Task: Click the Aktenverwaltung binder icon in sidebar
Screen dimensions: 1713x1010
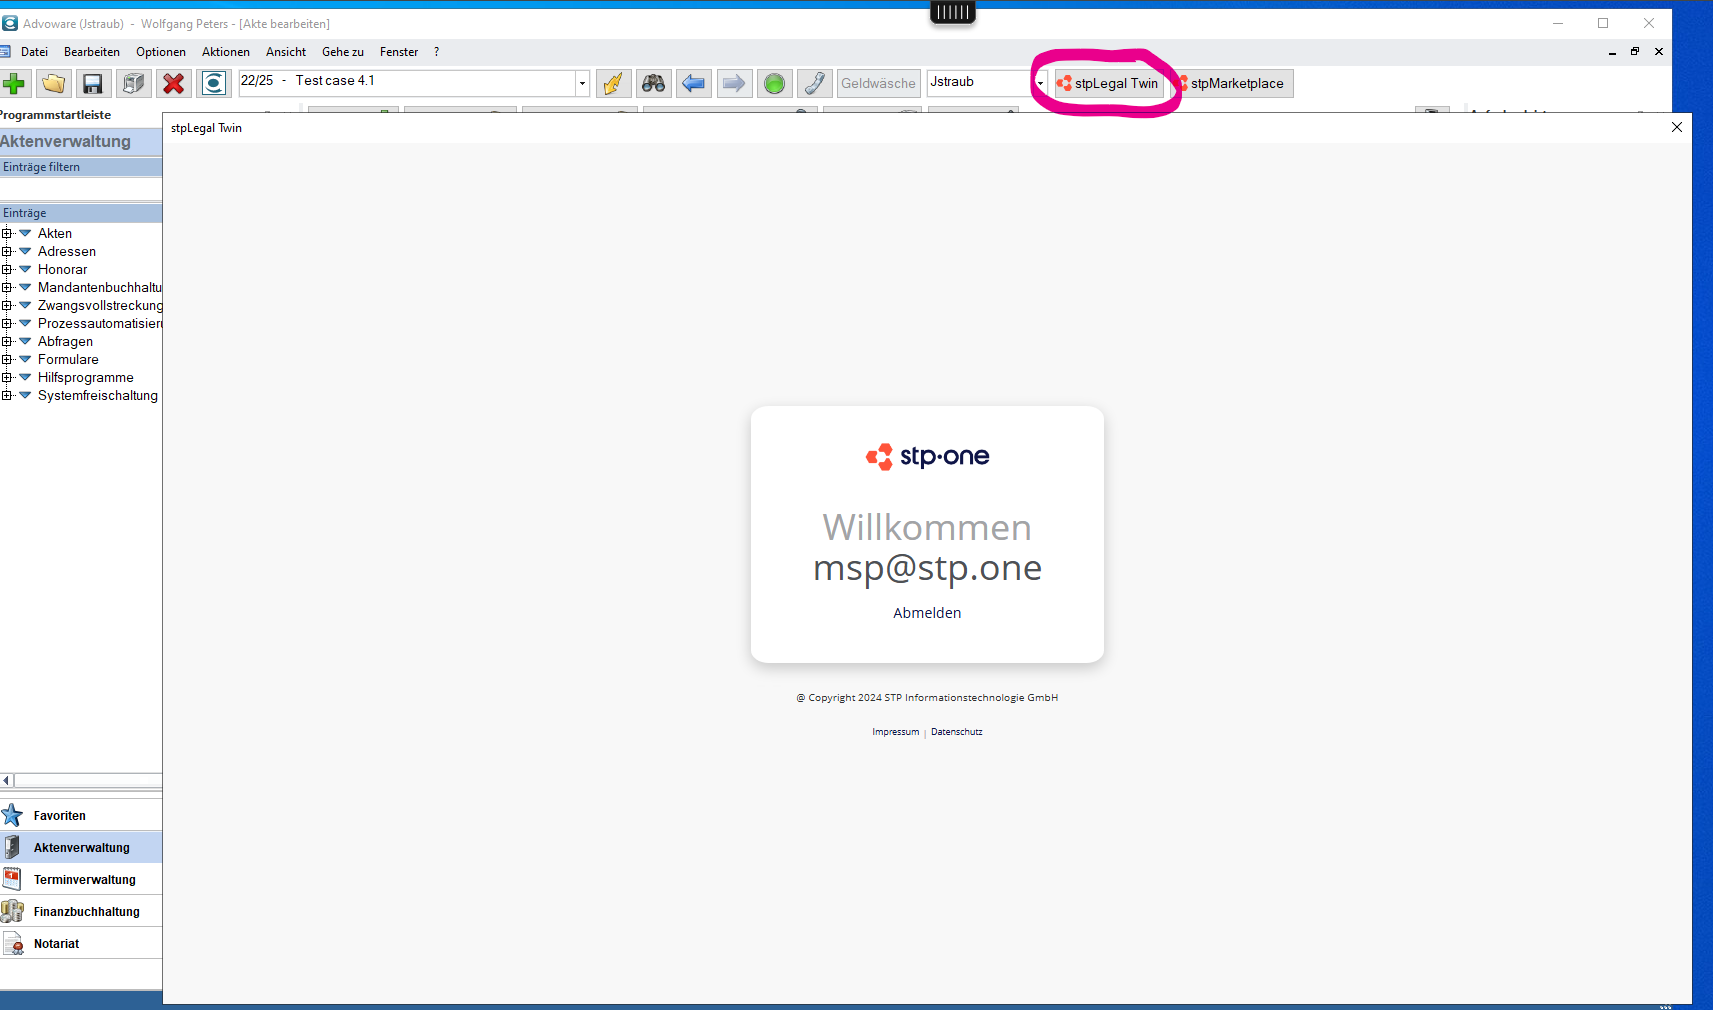Action: [13, 847]
